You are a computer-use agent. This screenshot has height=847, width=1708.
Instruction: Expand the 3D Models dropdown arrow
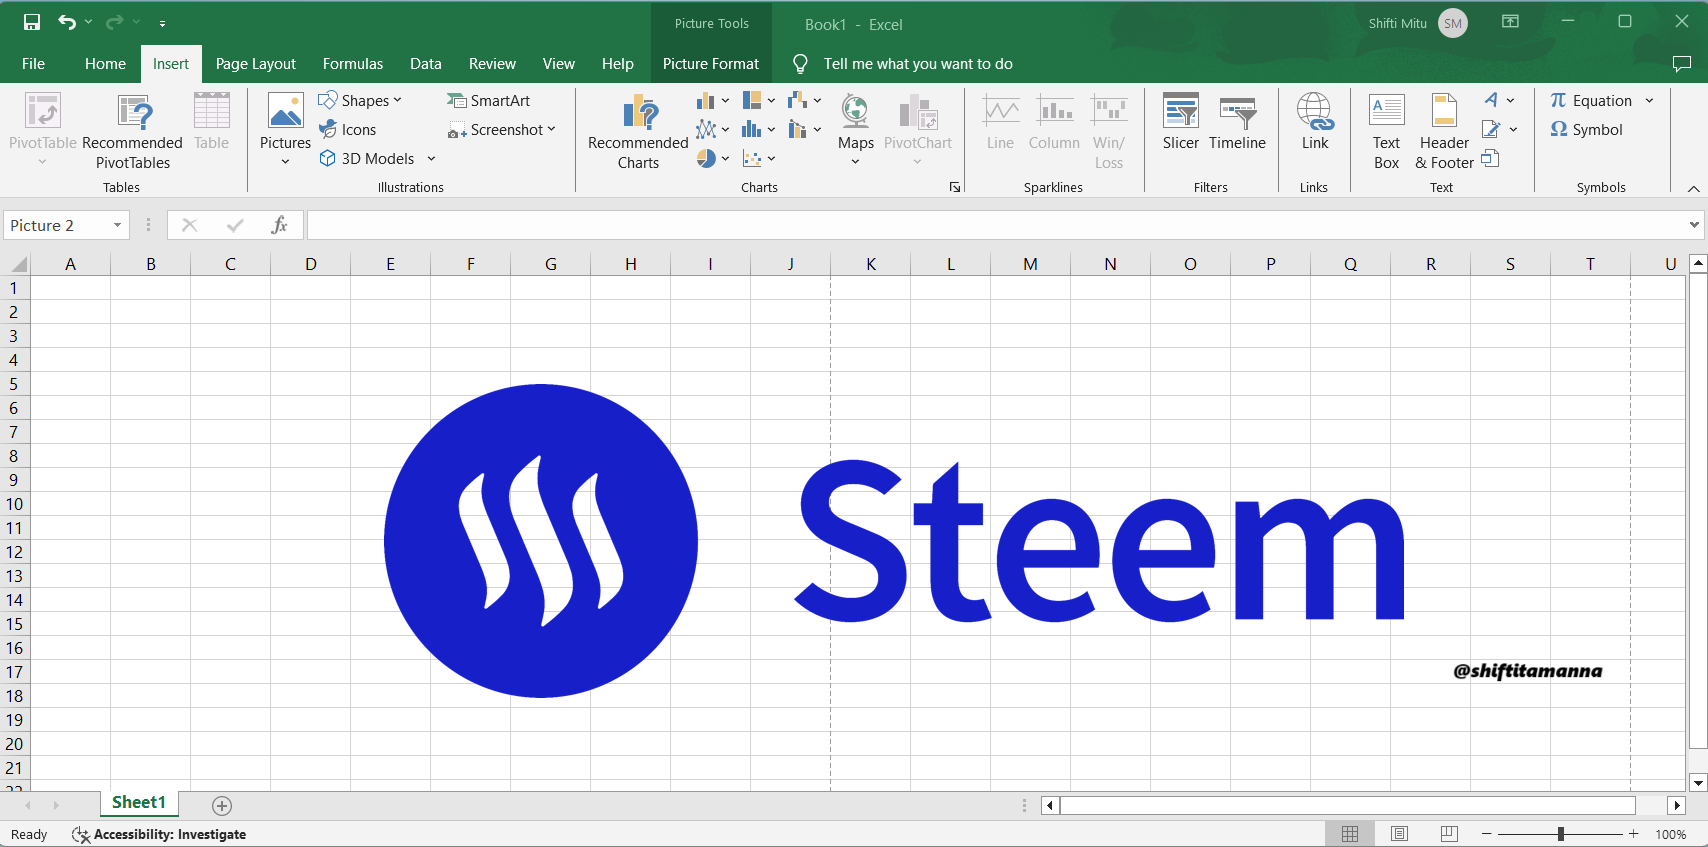(x=431, y=158)
